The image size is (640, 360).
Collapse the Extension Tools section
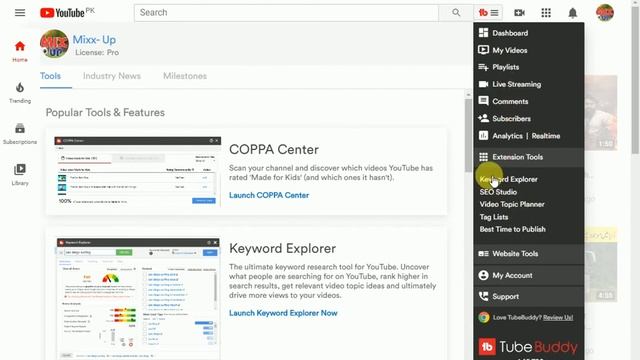click(529, 157)
